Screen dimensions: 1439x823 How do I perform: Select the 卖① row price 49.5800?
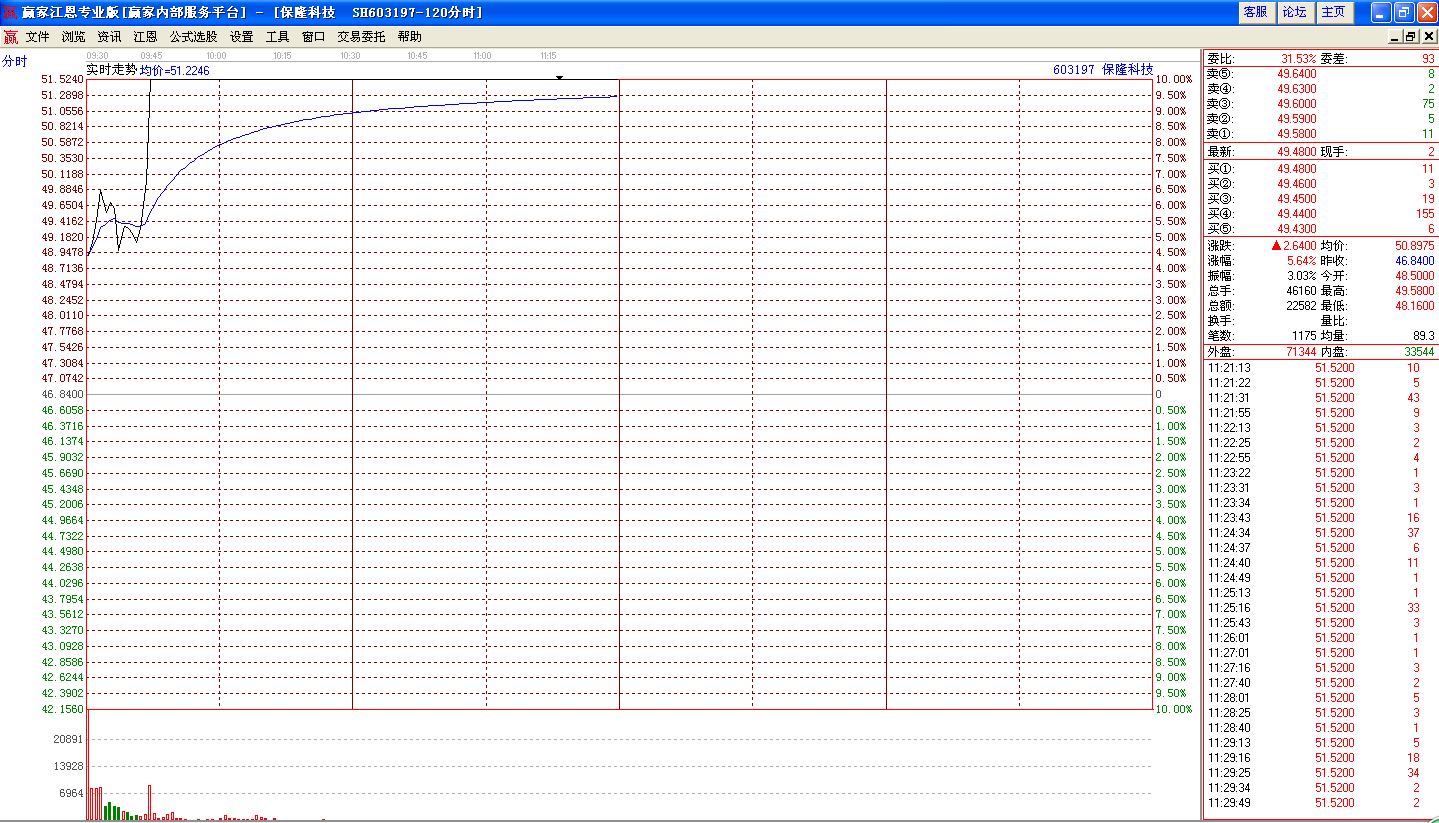point(1297,134)
